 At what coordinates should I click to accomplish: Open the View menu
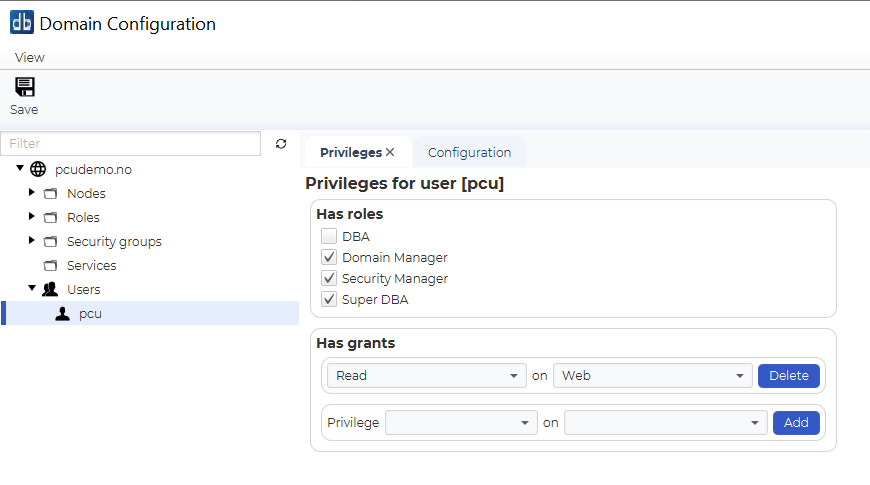pos(29,58)
